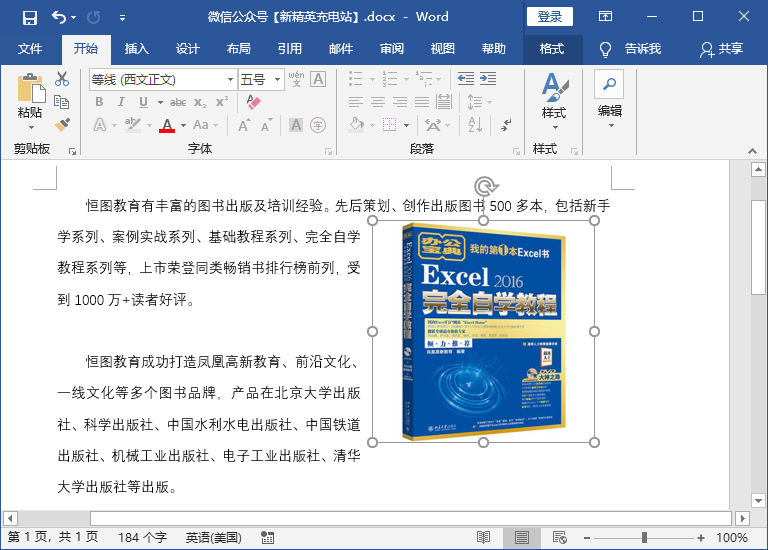Image resolution: width=768 pixels, height=550 pixels.
Task: Click the Align Left icon
Action: [x=356, y=102]
